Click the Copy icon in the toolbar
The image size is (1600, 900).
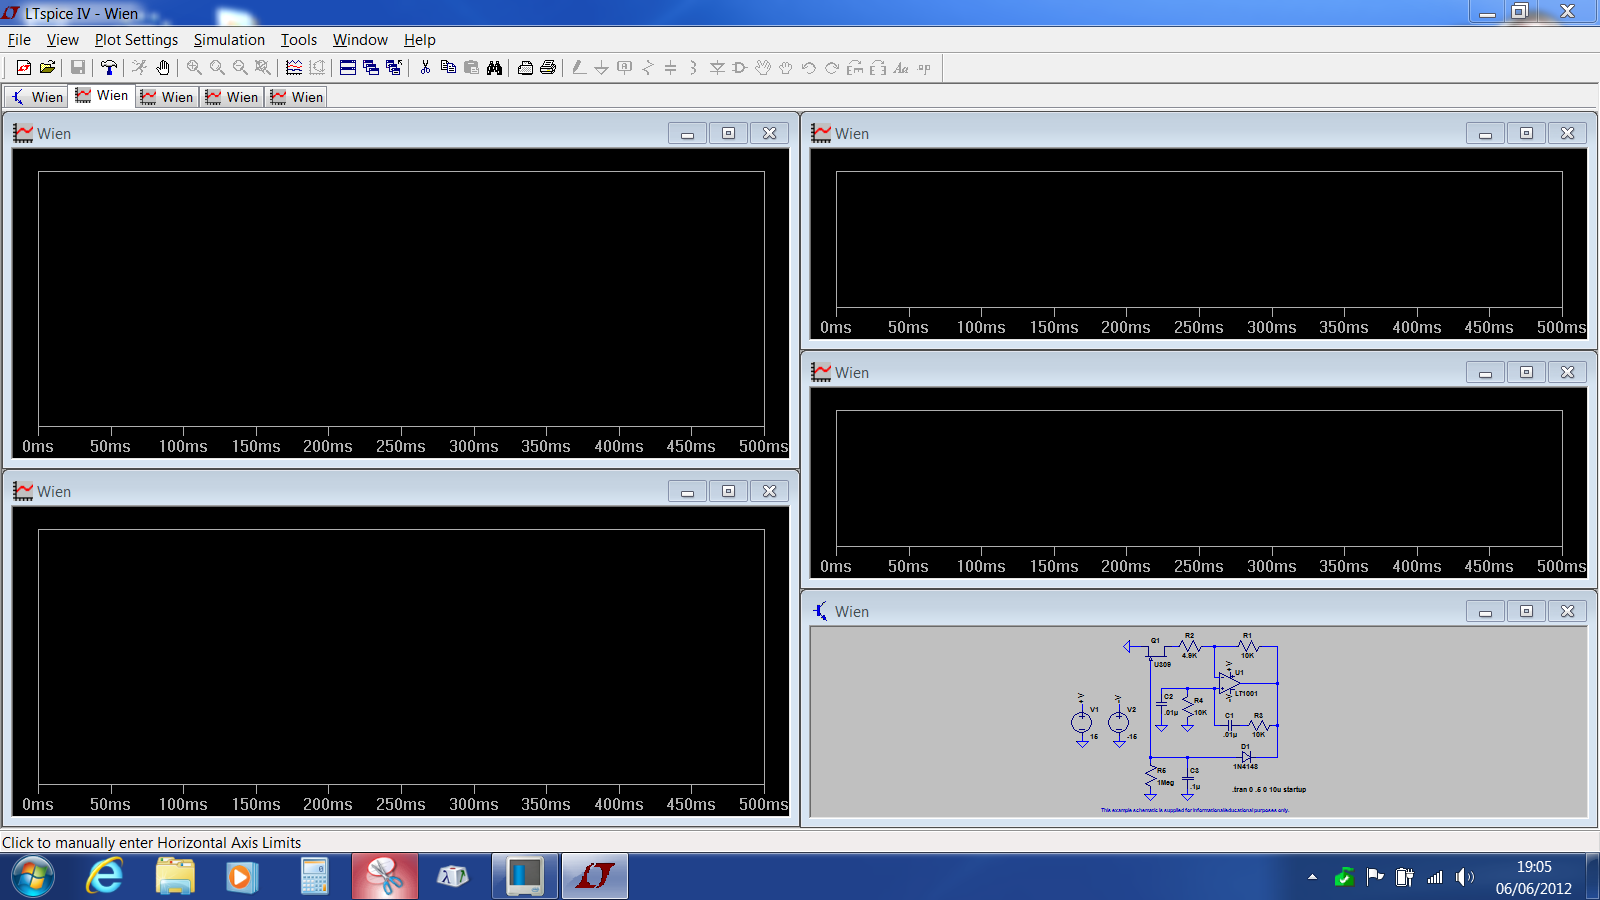tap(448, 68)
